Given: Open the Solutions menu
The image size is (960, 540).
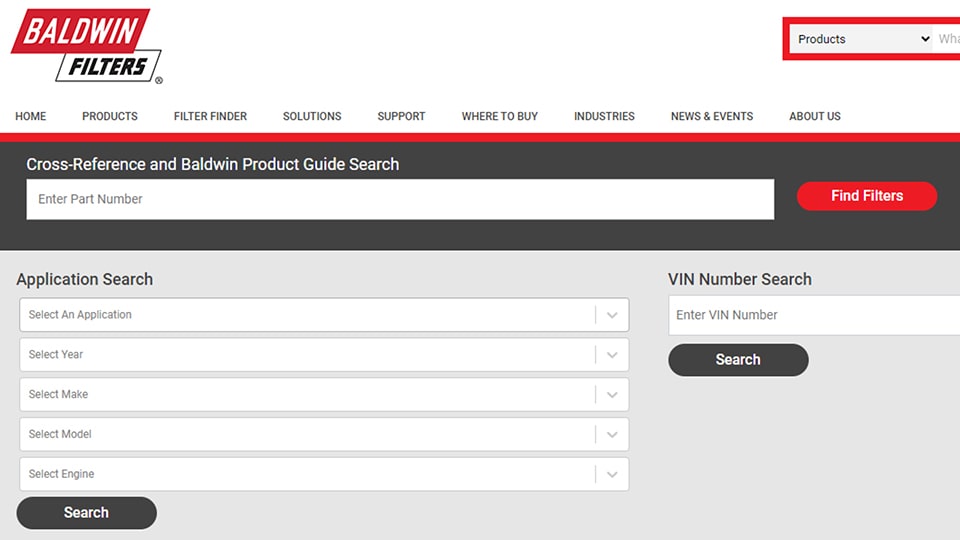Looking at the screenshot, I should point(312,116).
